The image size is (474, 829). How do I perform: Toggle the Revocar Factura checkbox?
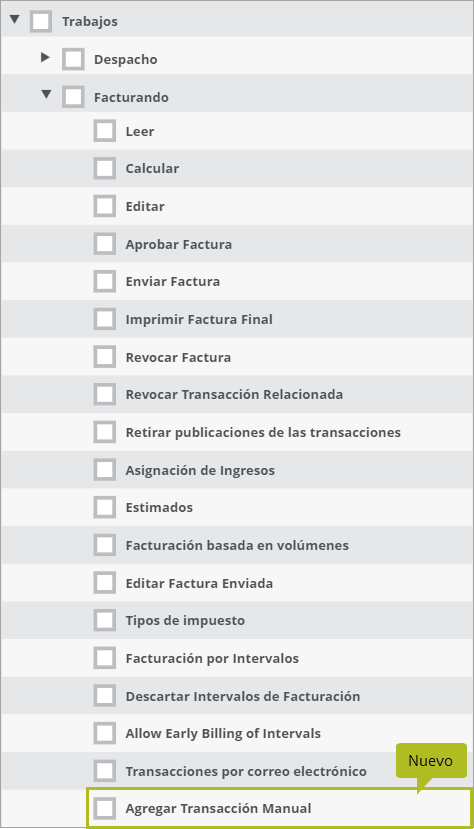point(105,357)
